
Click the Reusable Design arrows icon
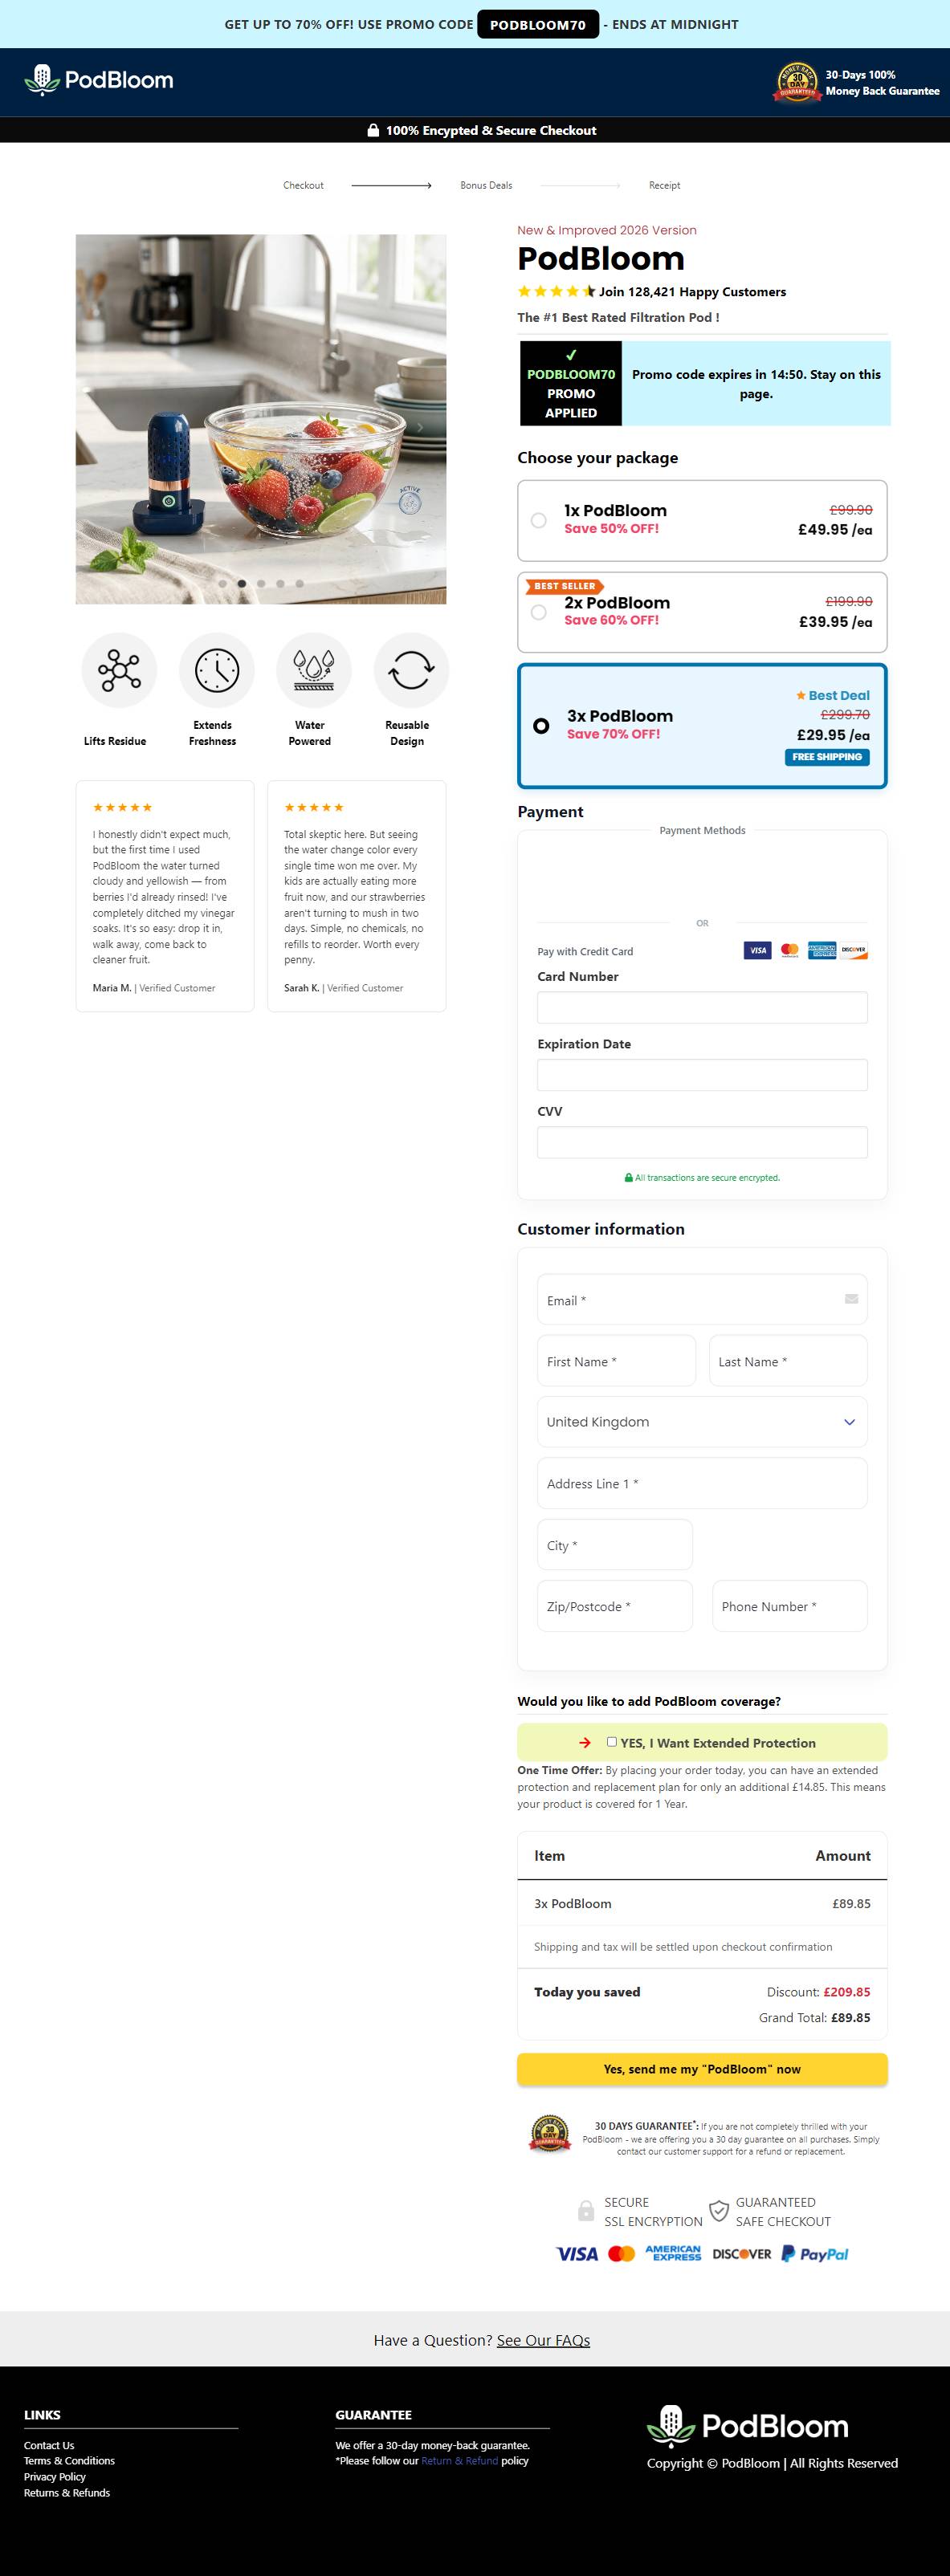pos(411,670)
